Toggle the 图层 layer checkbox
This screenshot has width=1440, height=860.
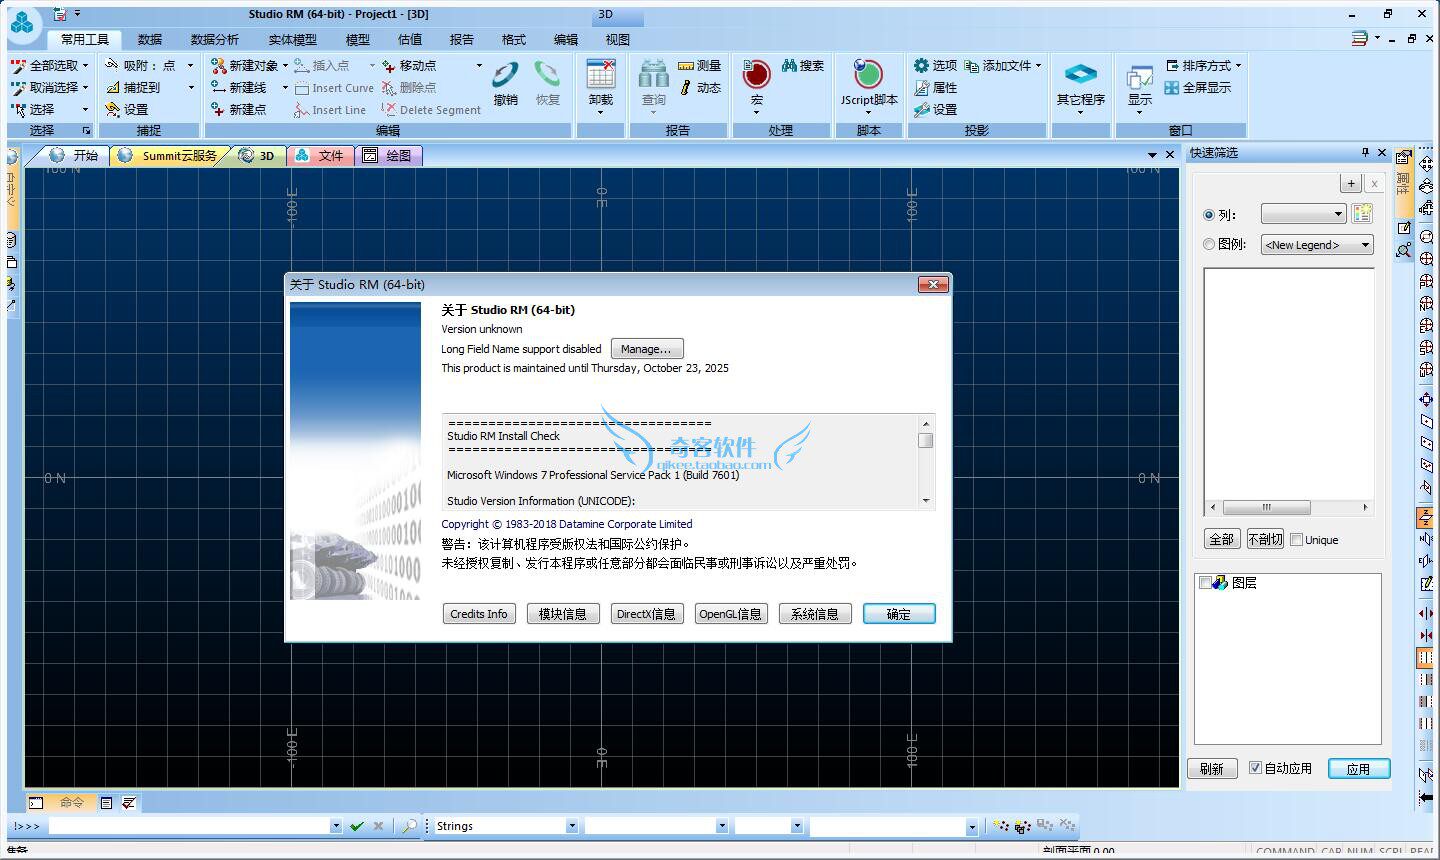pos(1205,583)
